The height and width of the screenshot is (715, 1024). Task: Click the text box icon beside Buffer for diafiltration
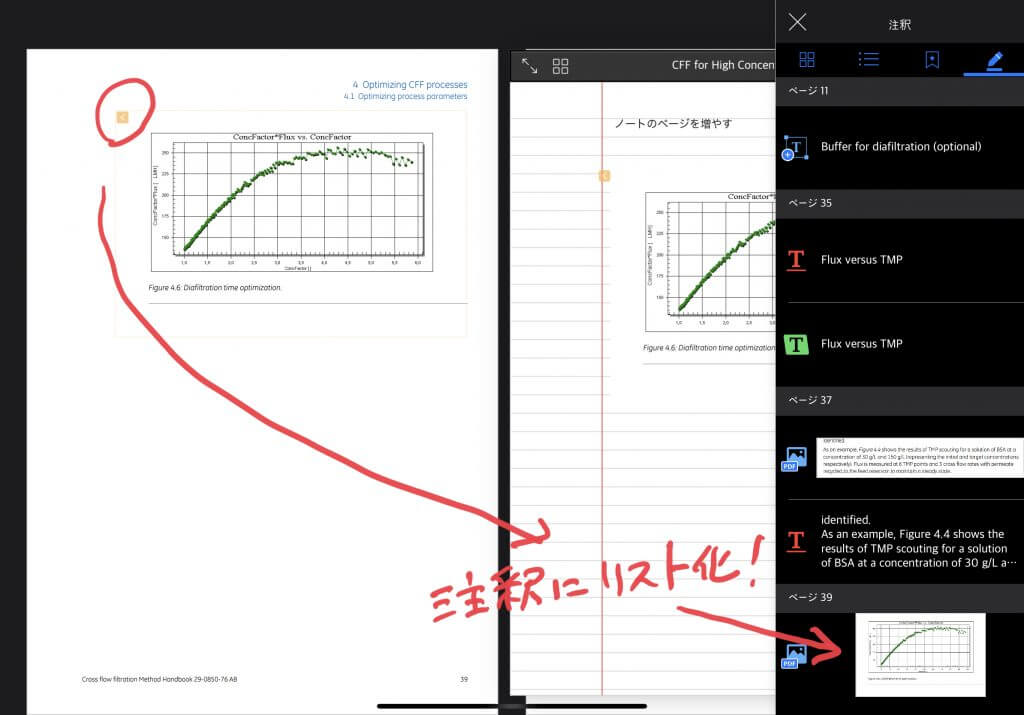tap(795, 148)
